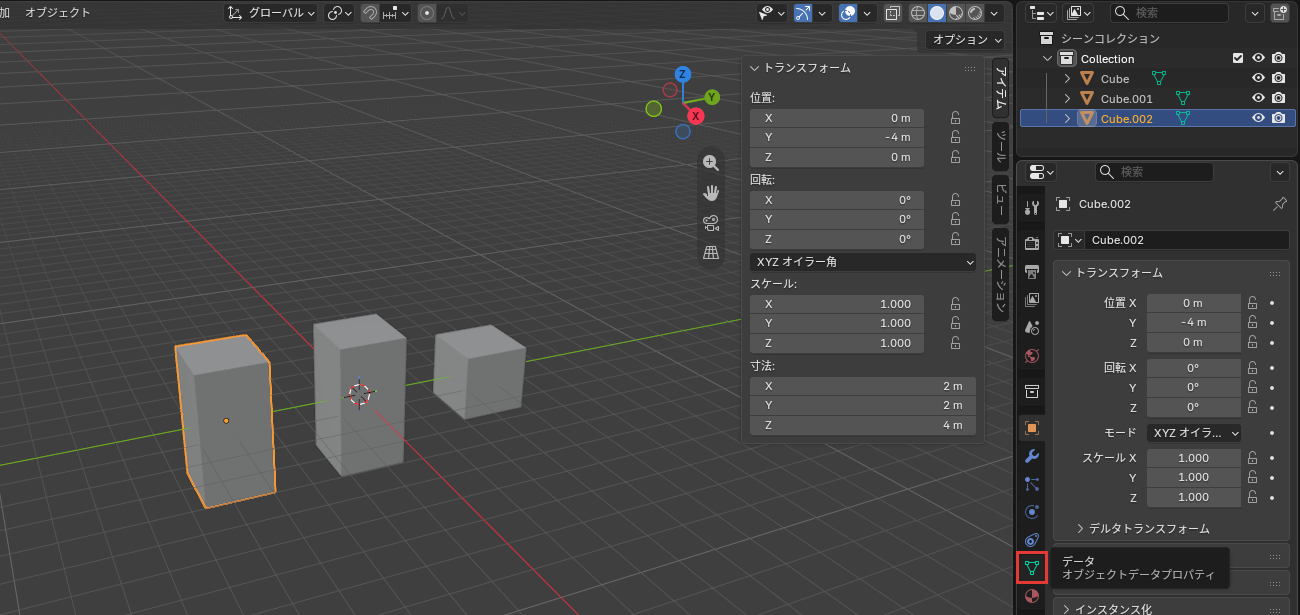Click the zoom magnifier viewport gizmo
The width and height of the screenshot is (1300, 615).
[711, 163]
